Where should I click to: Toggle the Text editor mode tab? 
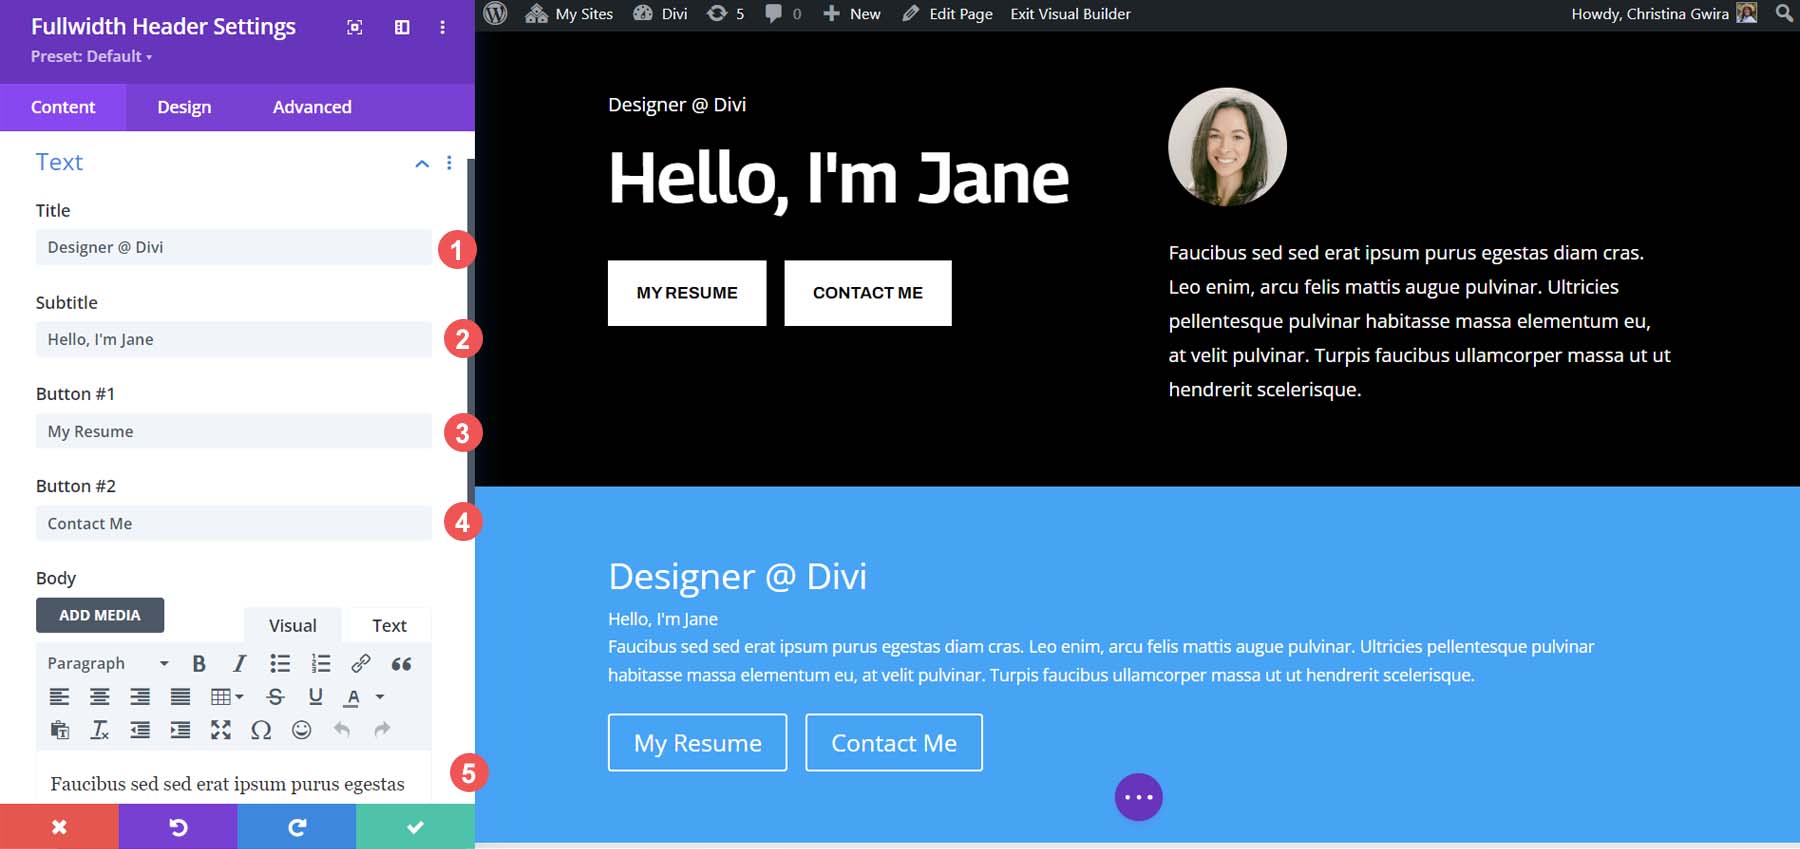pos(389,625)
